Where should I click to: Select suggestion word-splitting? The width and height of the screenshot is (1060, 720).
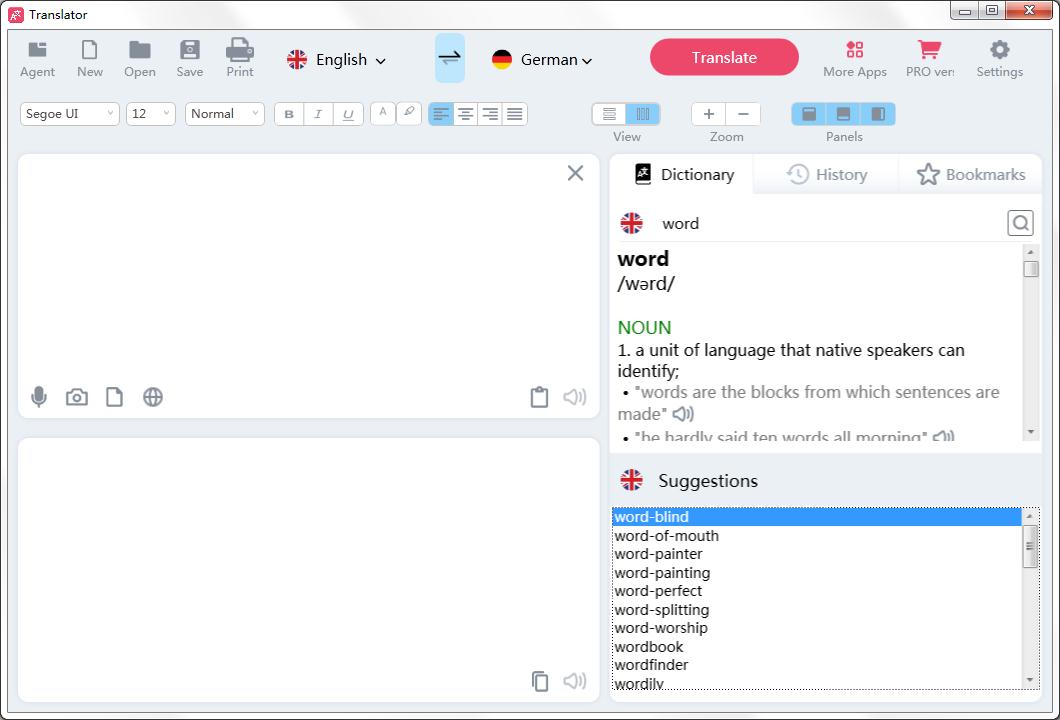817,610
